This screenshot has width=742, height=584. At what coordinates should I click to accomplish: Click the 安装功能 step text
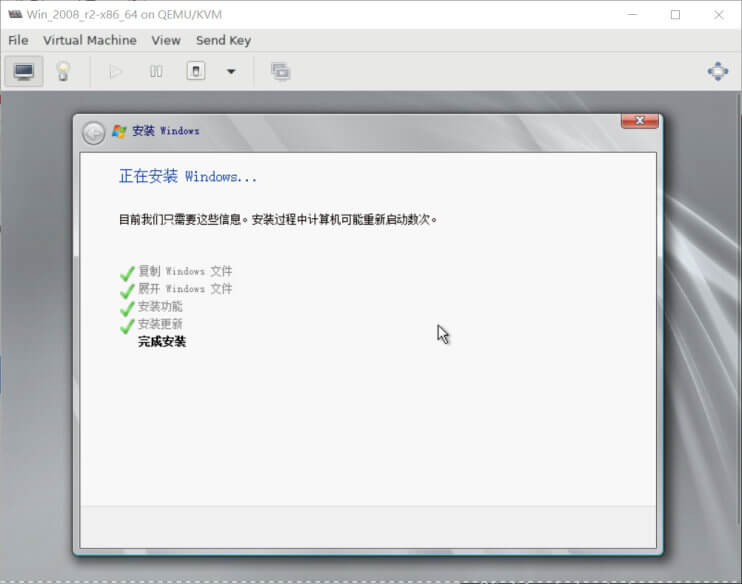click(160, 306)
